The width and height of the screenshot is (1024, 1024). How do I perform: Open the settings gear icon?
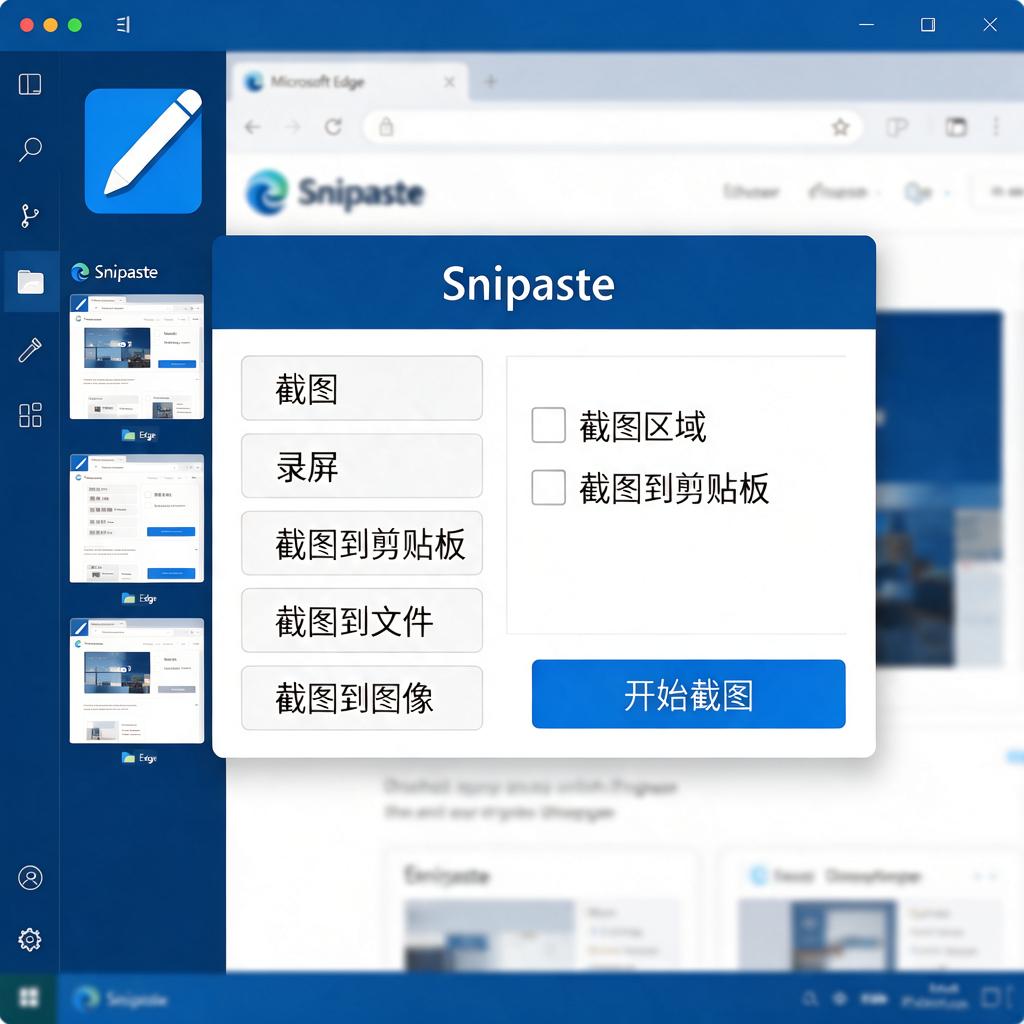pyautogui.click(x=29, y=940)
